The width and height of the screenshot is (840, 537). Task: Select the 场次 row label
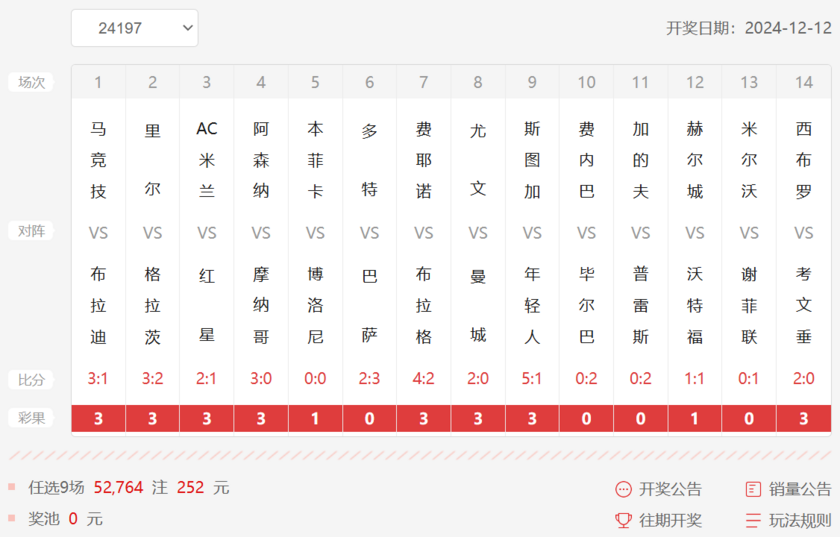[31, 82]
